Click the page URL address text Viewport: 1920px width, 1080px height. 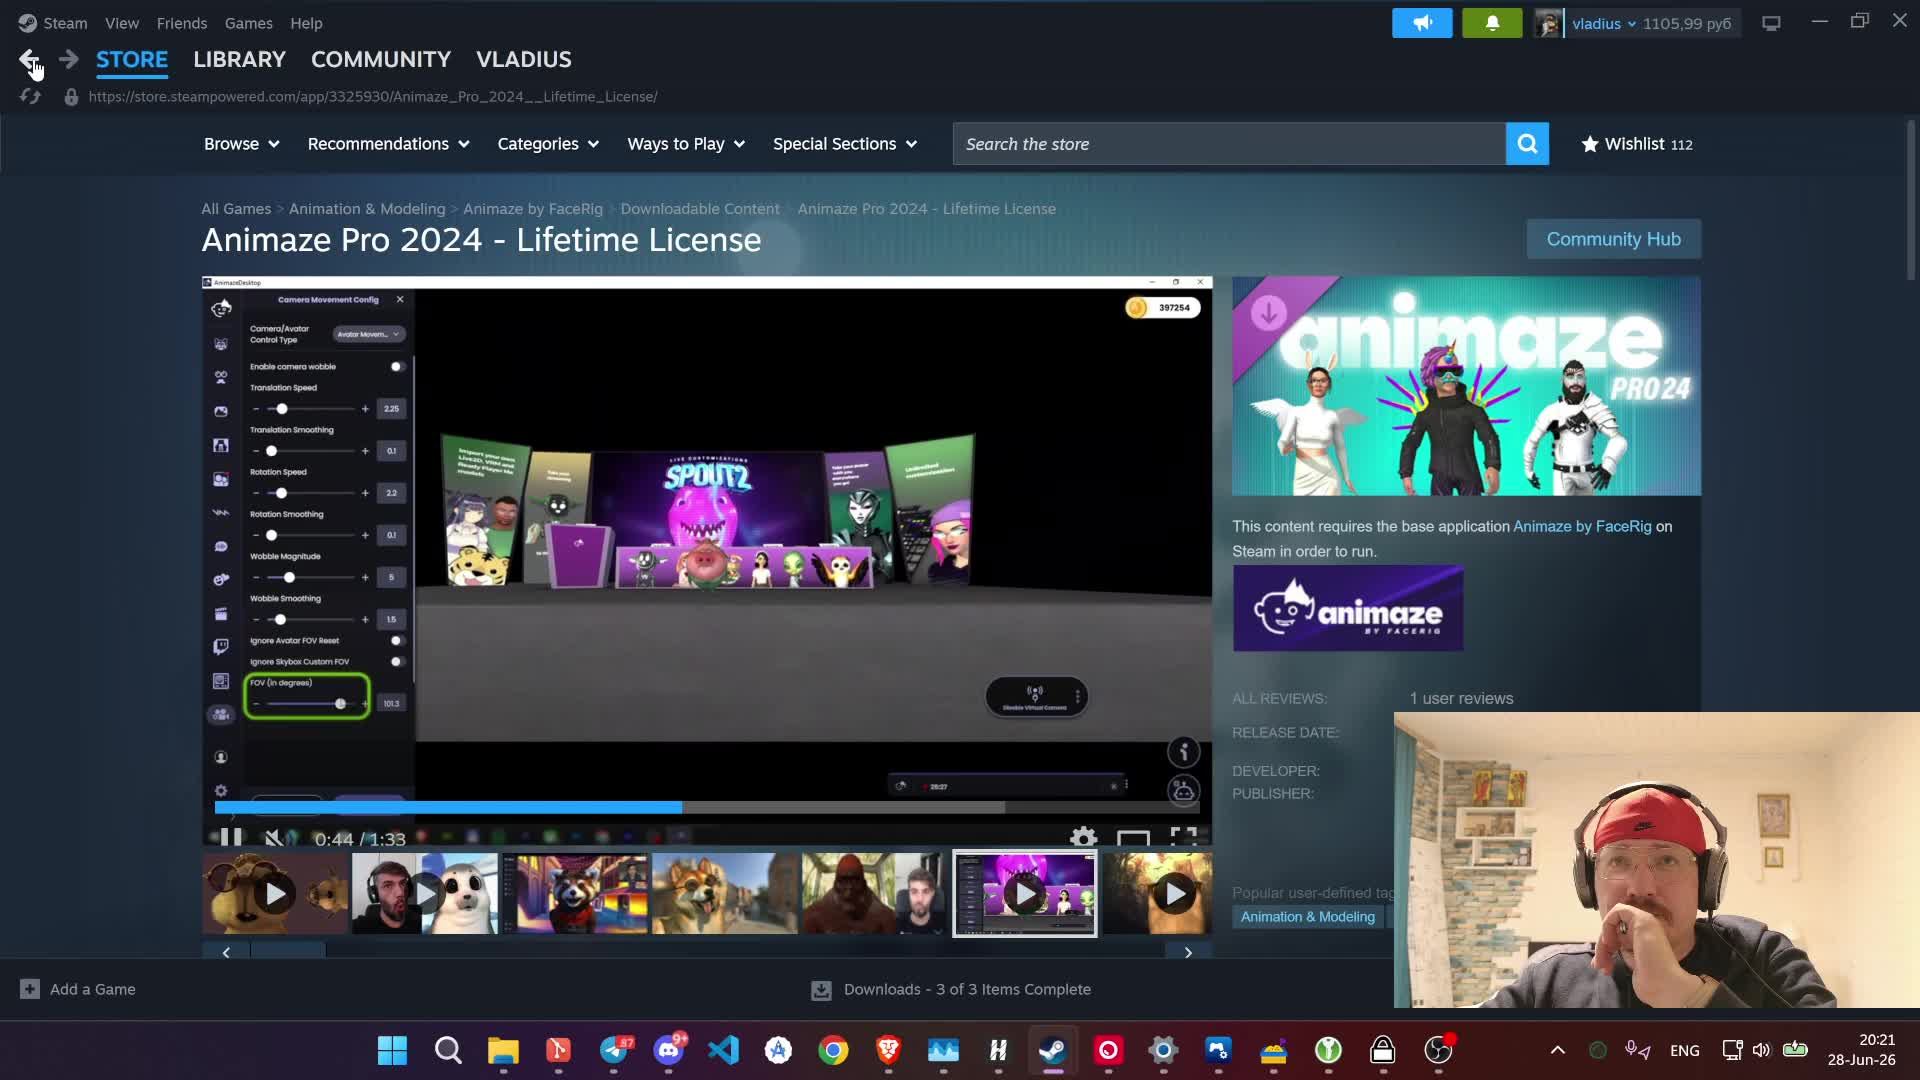[x=373, y=97]
